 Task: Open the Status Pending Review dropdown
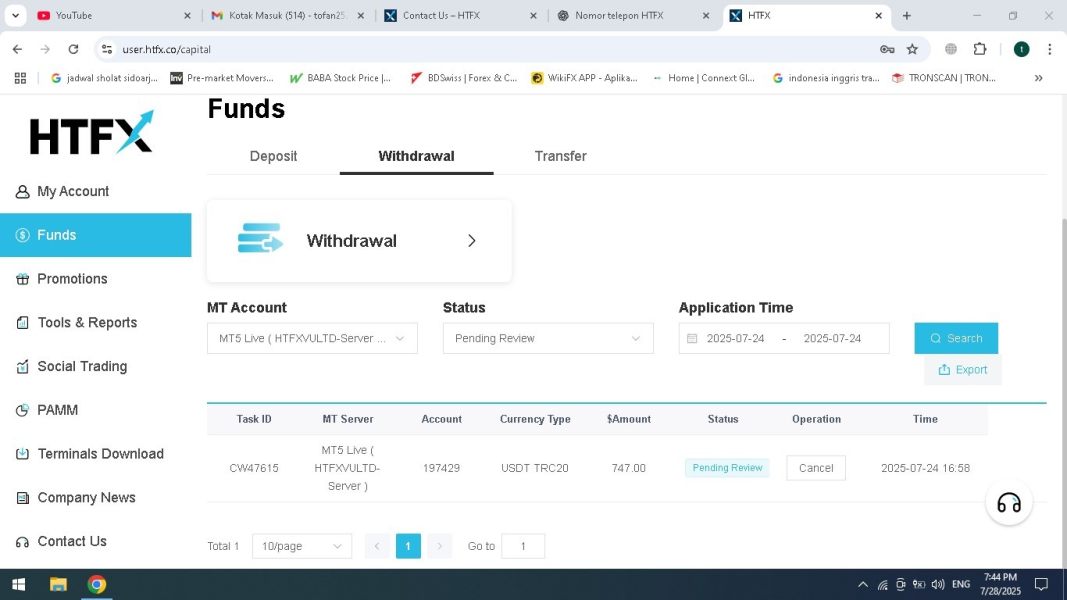547,339
